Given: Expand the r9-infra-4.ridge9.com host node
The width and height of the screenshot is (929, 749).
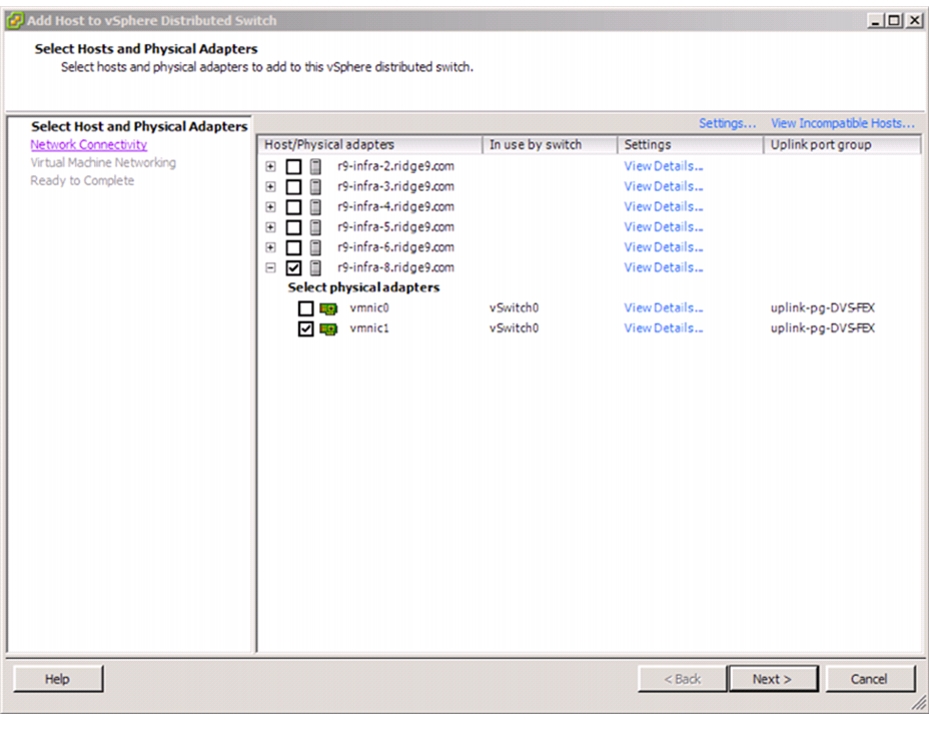Looking at the screenshot, I should 271,207.
